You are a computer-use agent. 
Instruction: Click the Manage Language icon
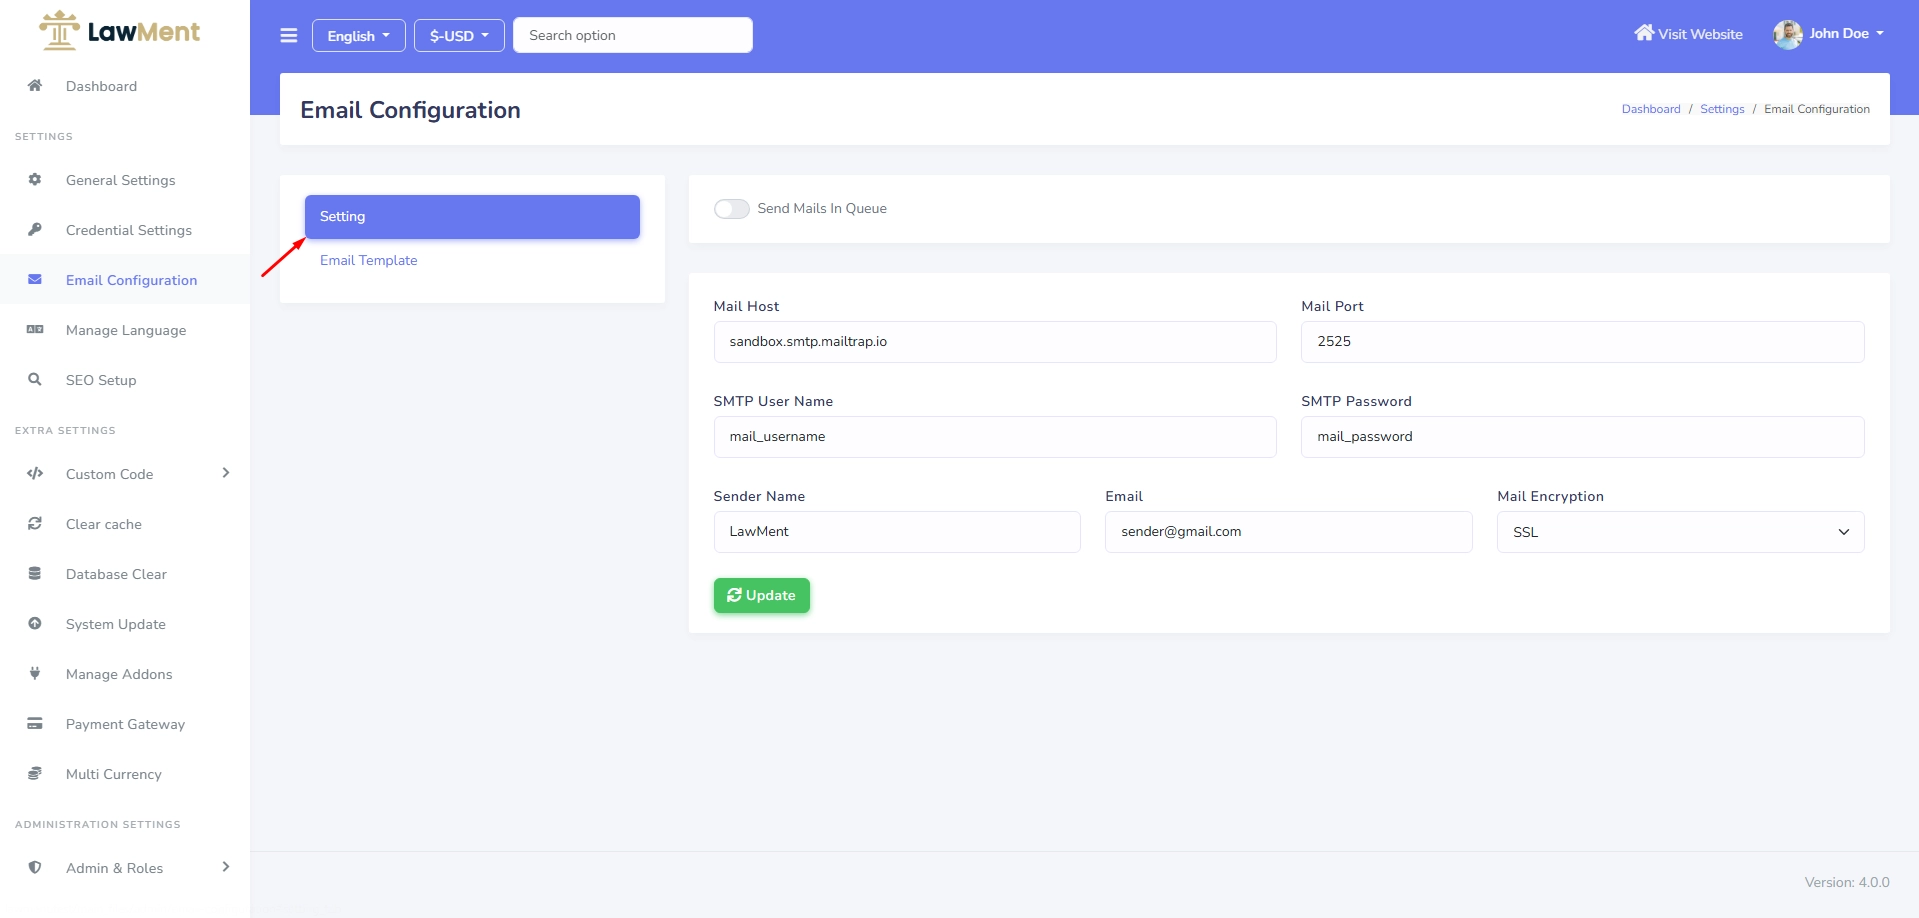point(35,329)
